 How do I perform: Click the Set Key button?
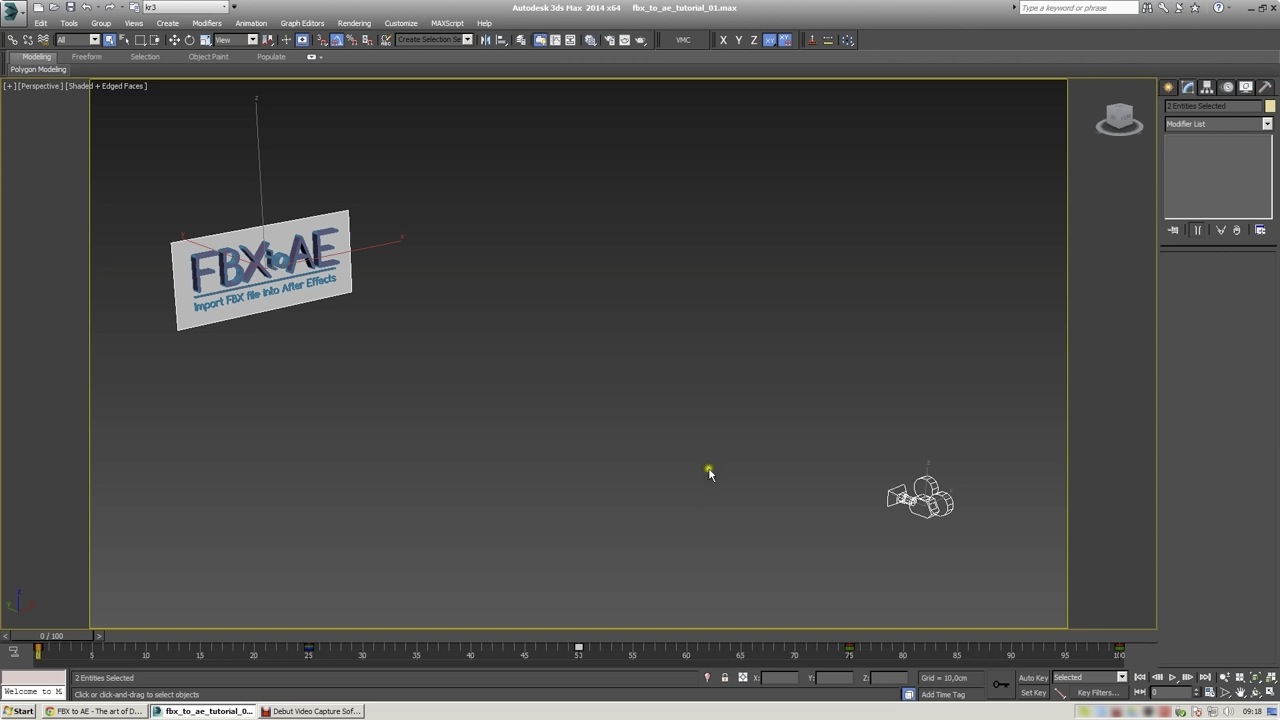(1033, 693)
